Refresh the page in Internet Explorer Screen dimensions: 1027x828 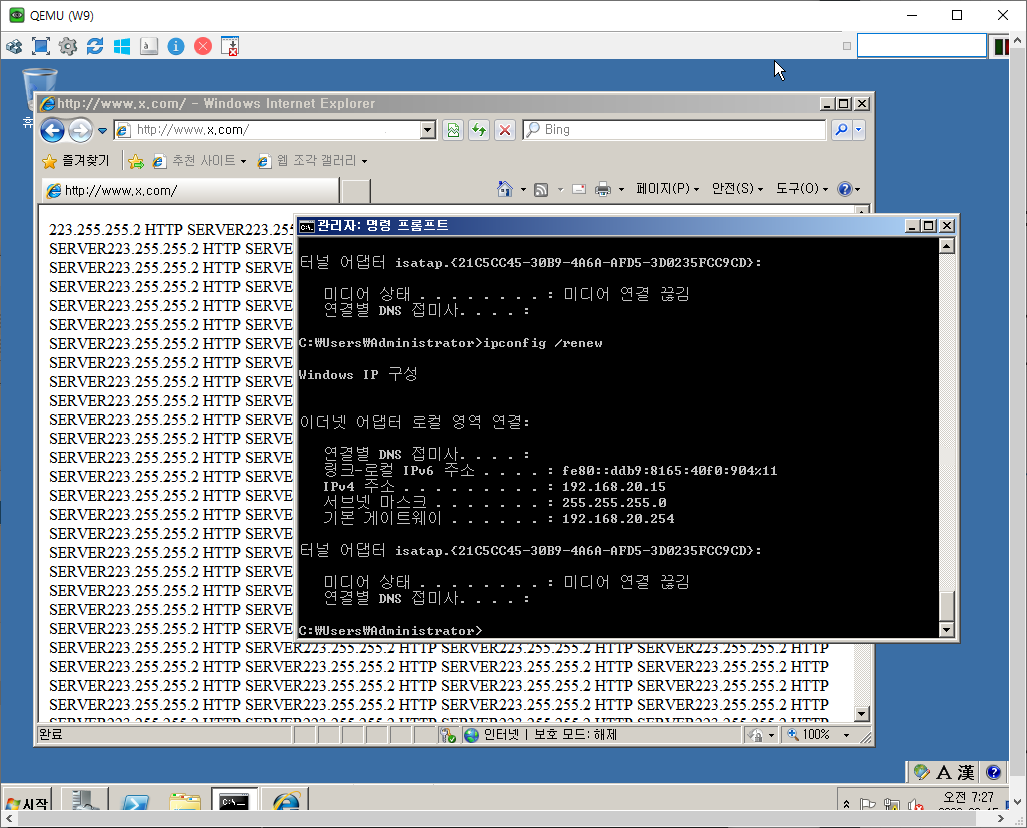tap(479, 130)
